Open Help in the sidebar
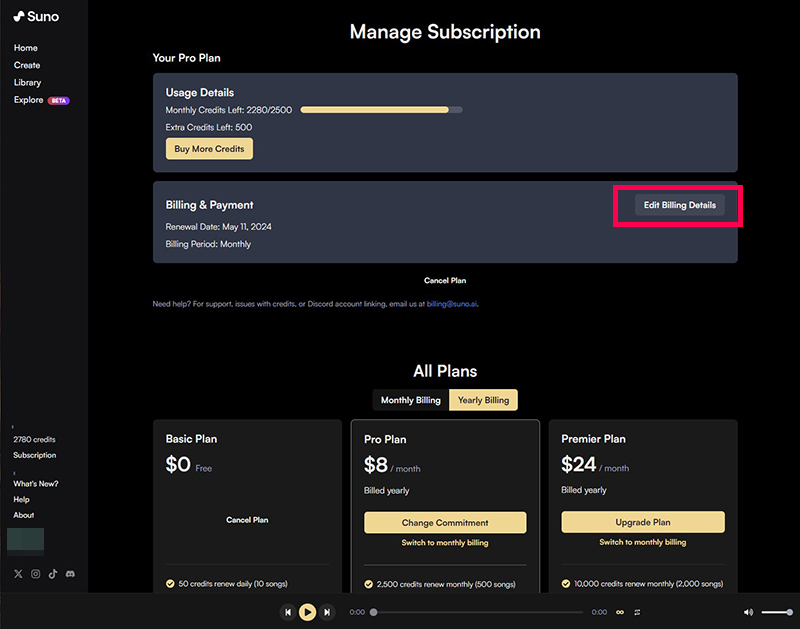Screen dimensions: 800x629 tap(21, 499)
